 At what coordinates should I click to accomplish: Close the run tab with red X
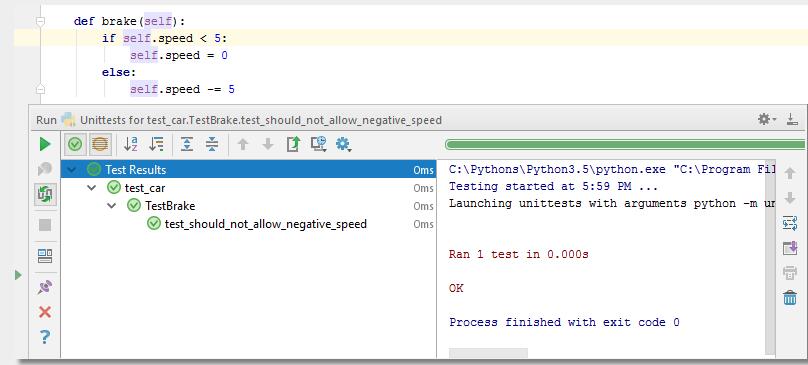click(x=45, y=312)
